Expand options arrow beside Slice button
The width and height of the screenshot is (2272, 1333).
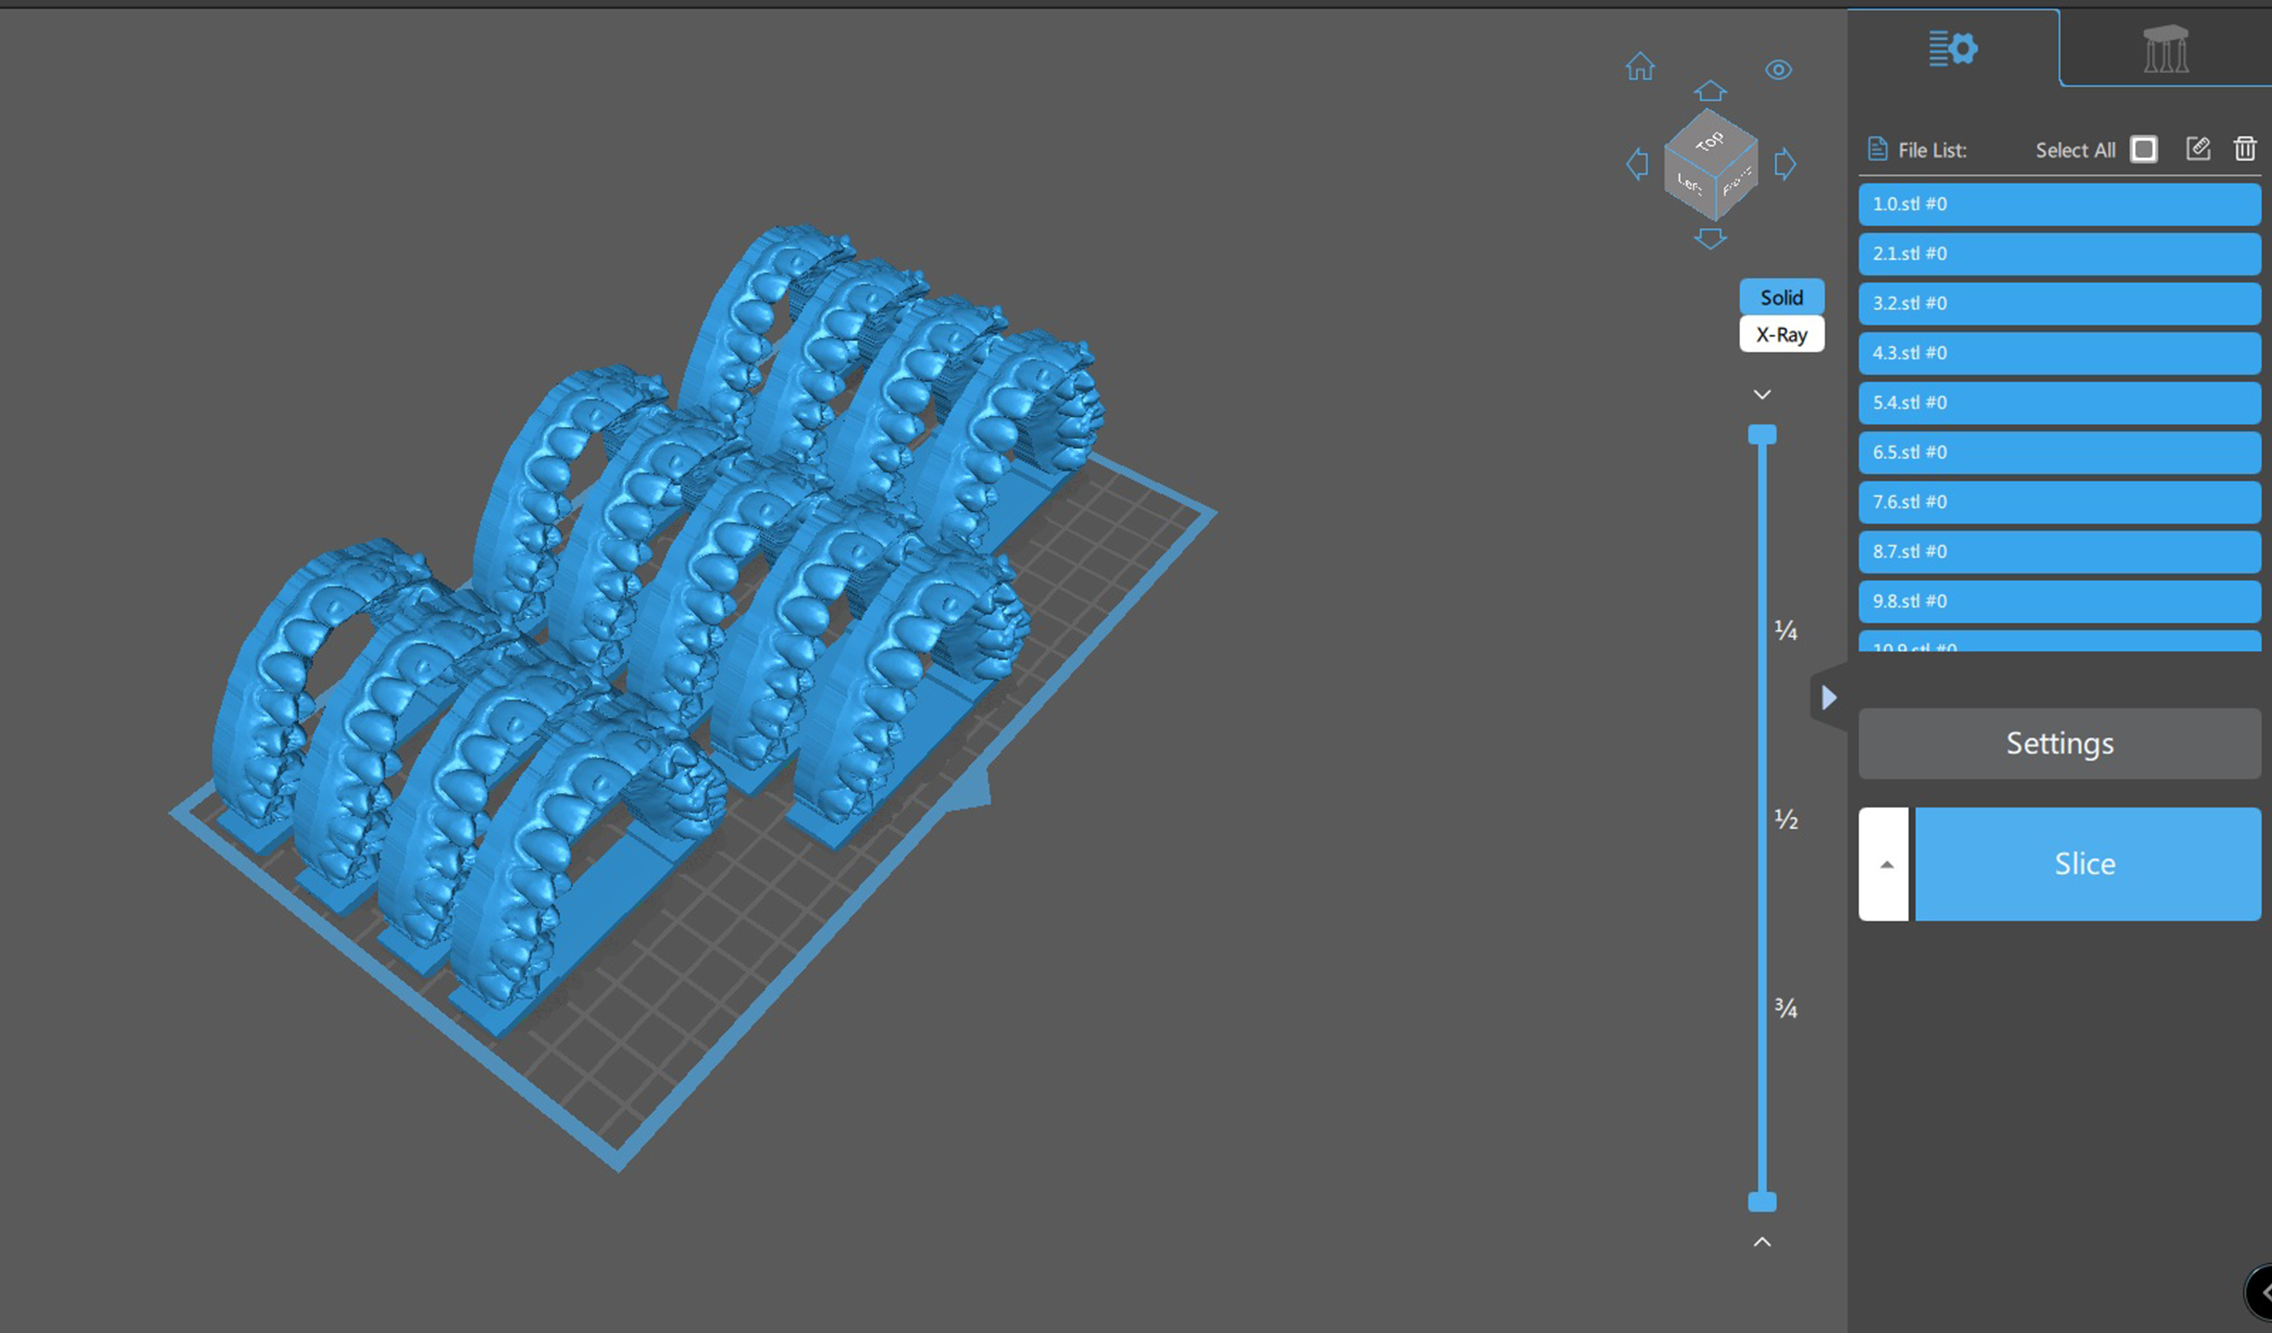(x=1885, y=864)
